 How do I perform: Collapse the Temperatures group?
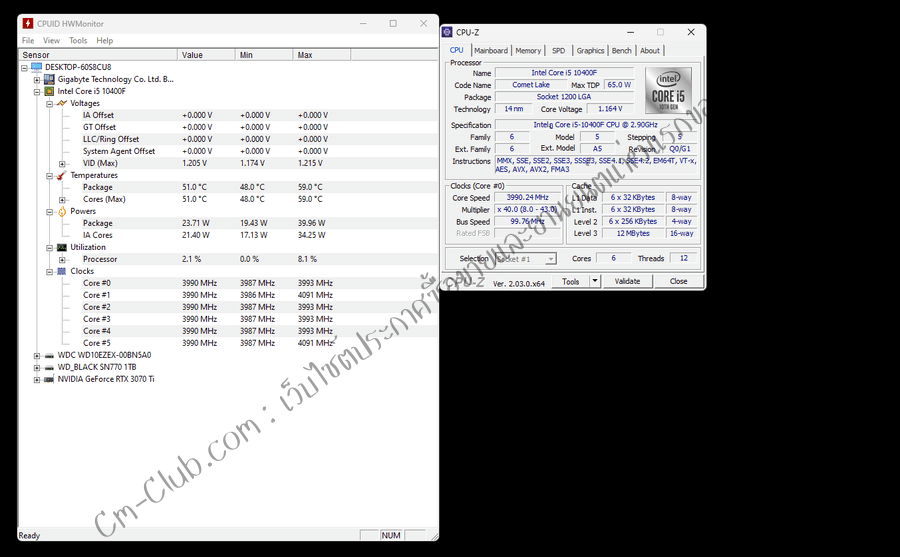point(49,176)
